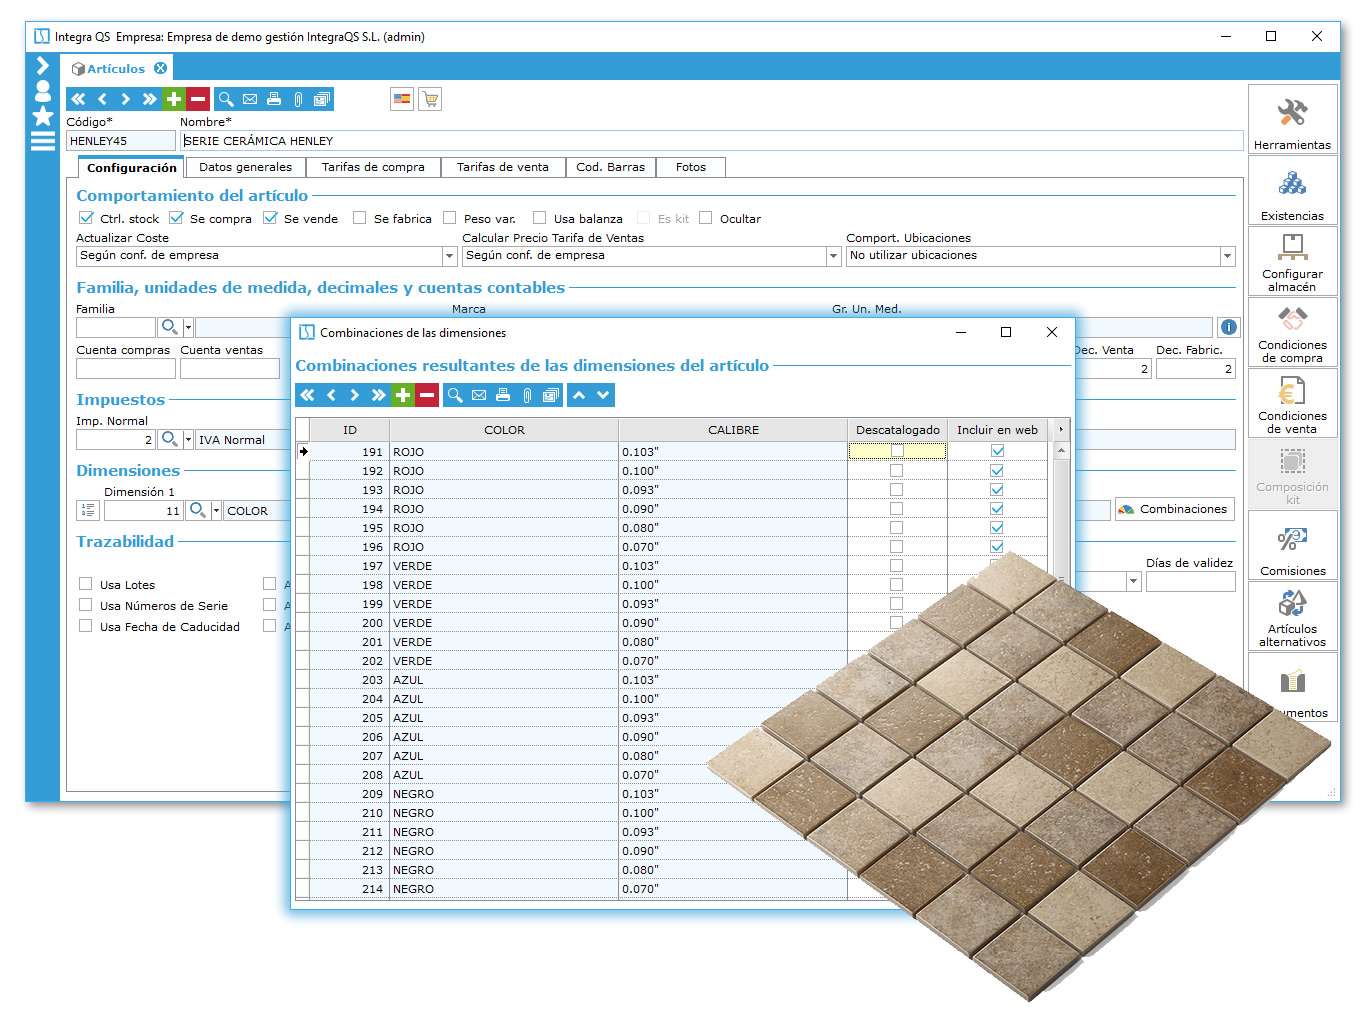Image resolution: width=1366 pixels, height=1032 pixels.
Task: Open the search magnifier in the Artículos toolbar
Action: (x=226, y=99)
